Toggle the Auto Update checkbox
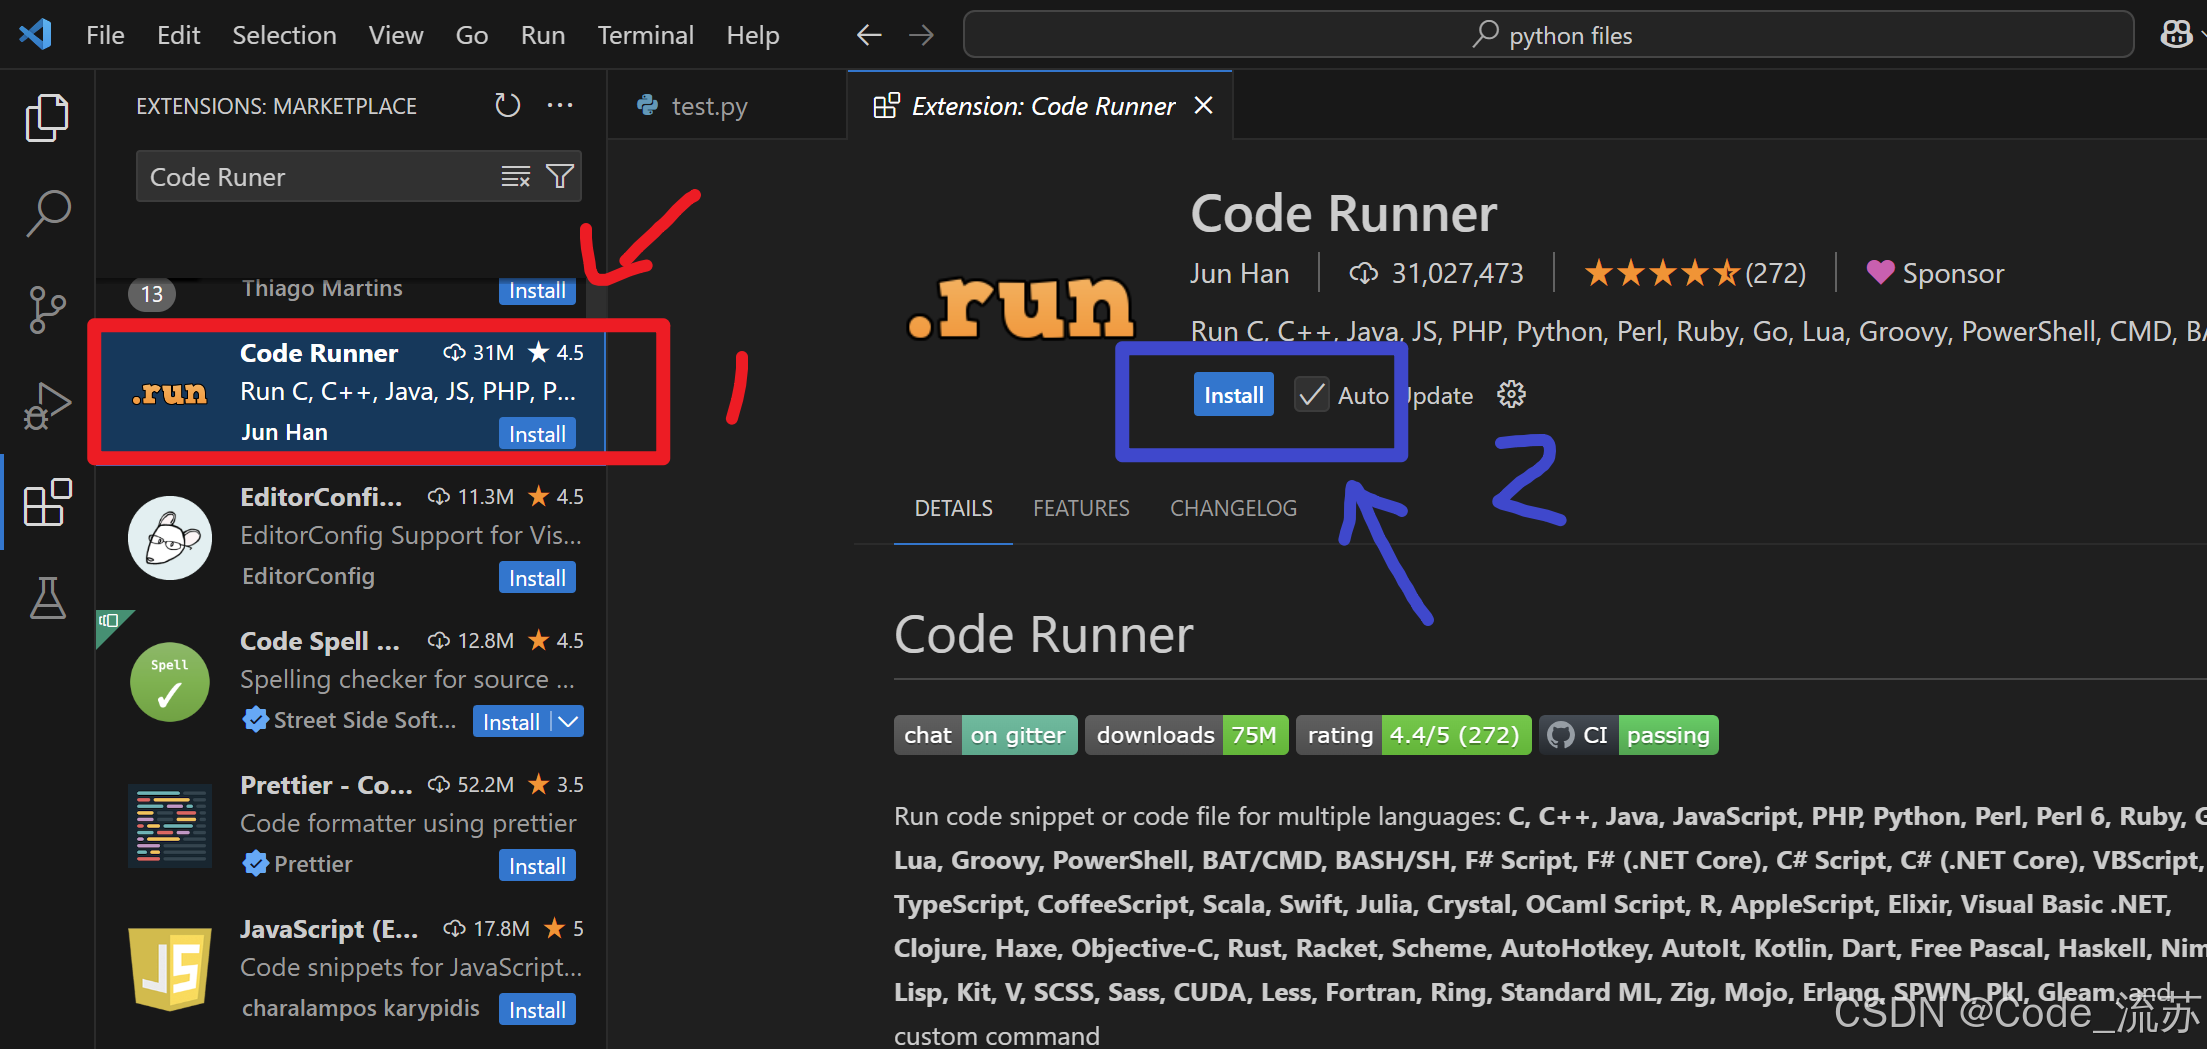The height and width of the screenshot is (1049, 2207). (x=1312, y=395)
